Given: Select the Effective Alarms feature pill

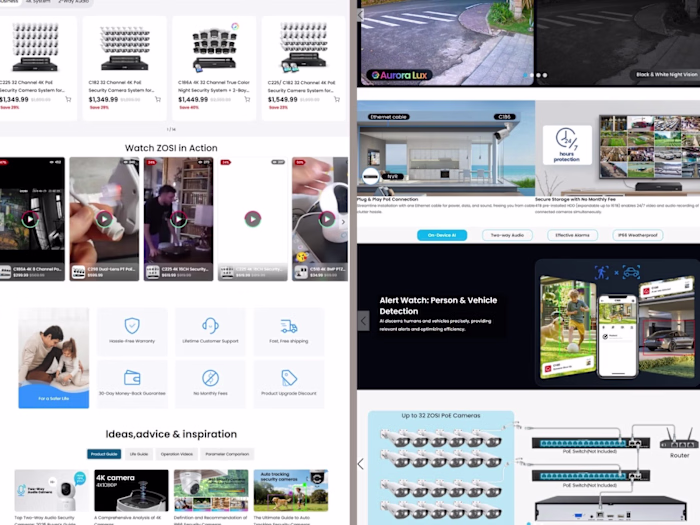Looking at the screenshot, I should [x=572, y=235].
